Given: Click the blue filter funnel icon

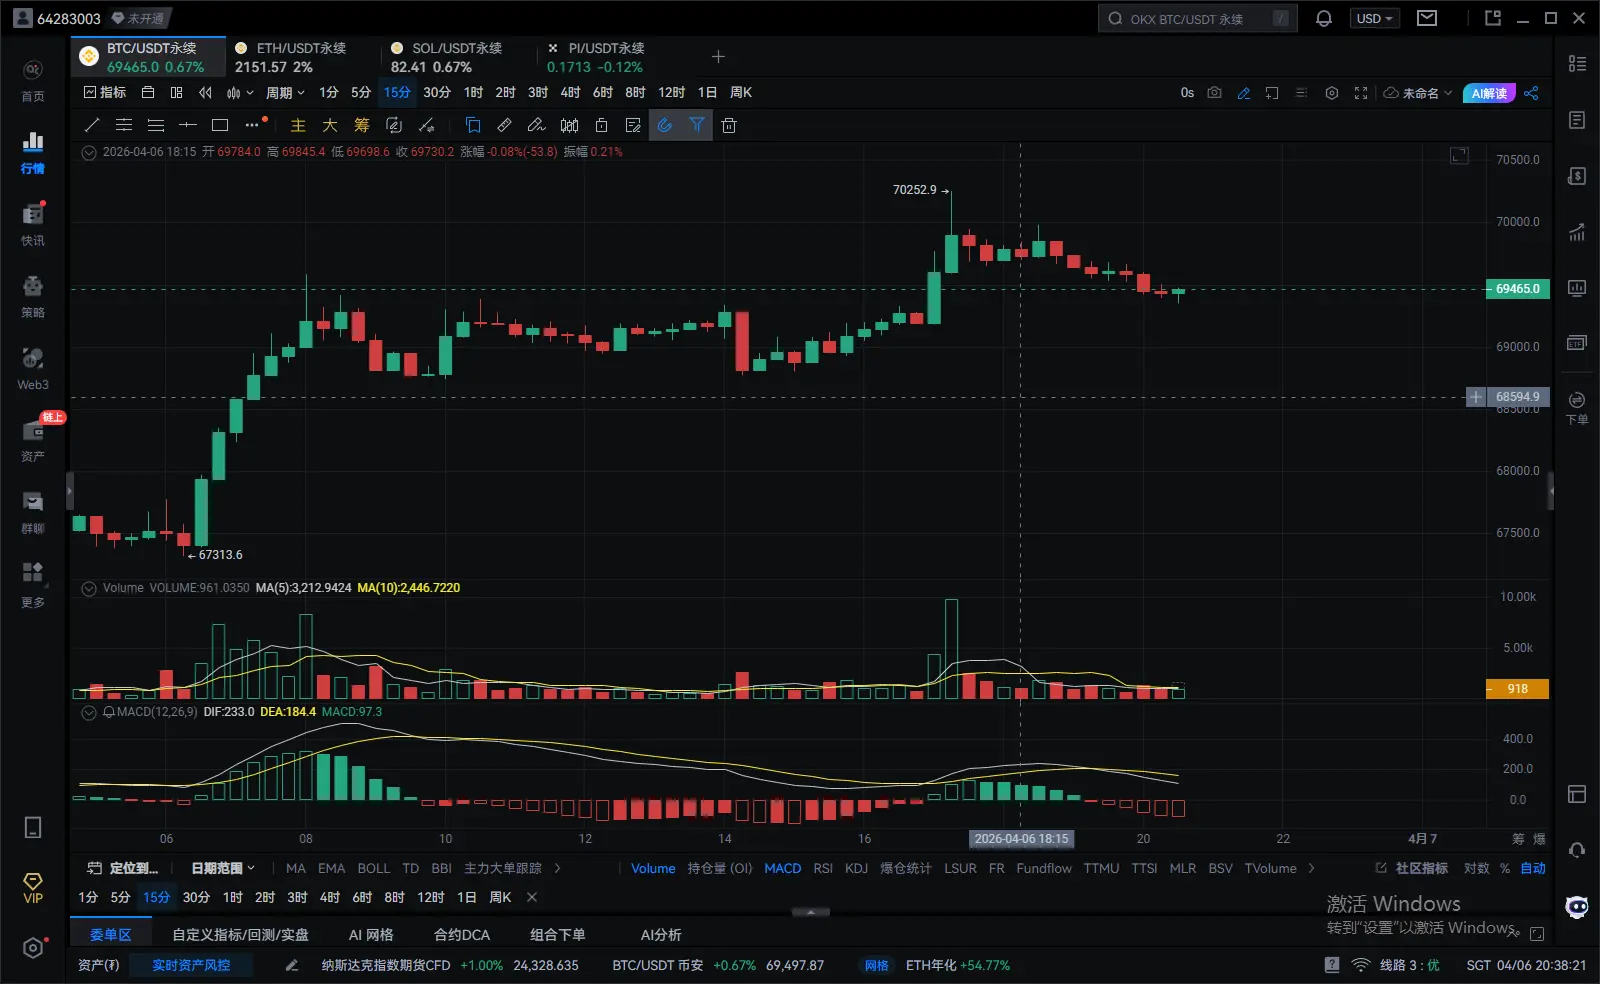Looking at the screenshot, I should [x=697, y=125].
